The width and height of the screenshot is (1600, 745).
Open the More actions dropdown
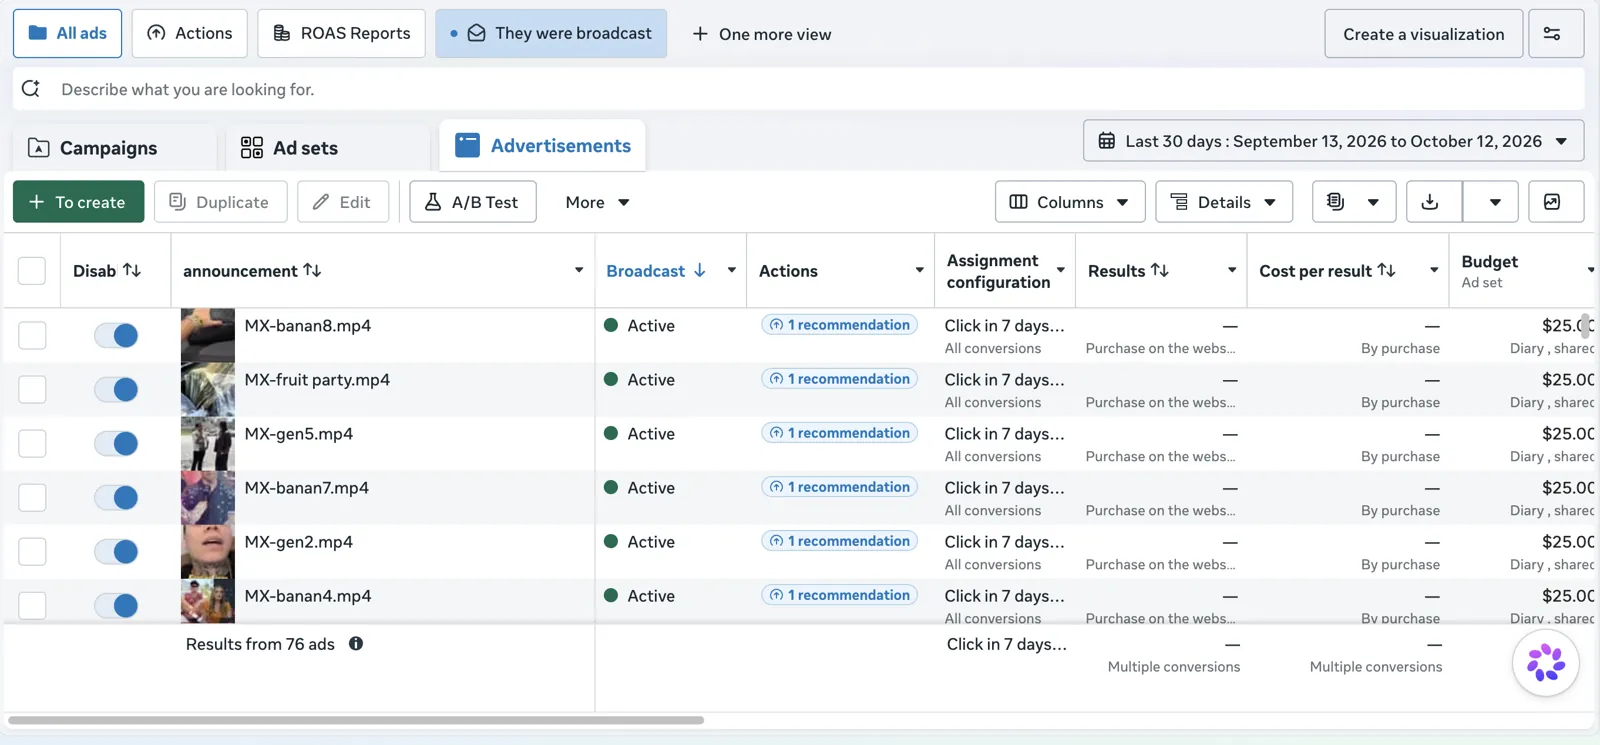(x=597, y=202)
